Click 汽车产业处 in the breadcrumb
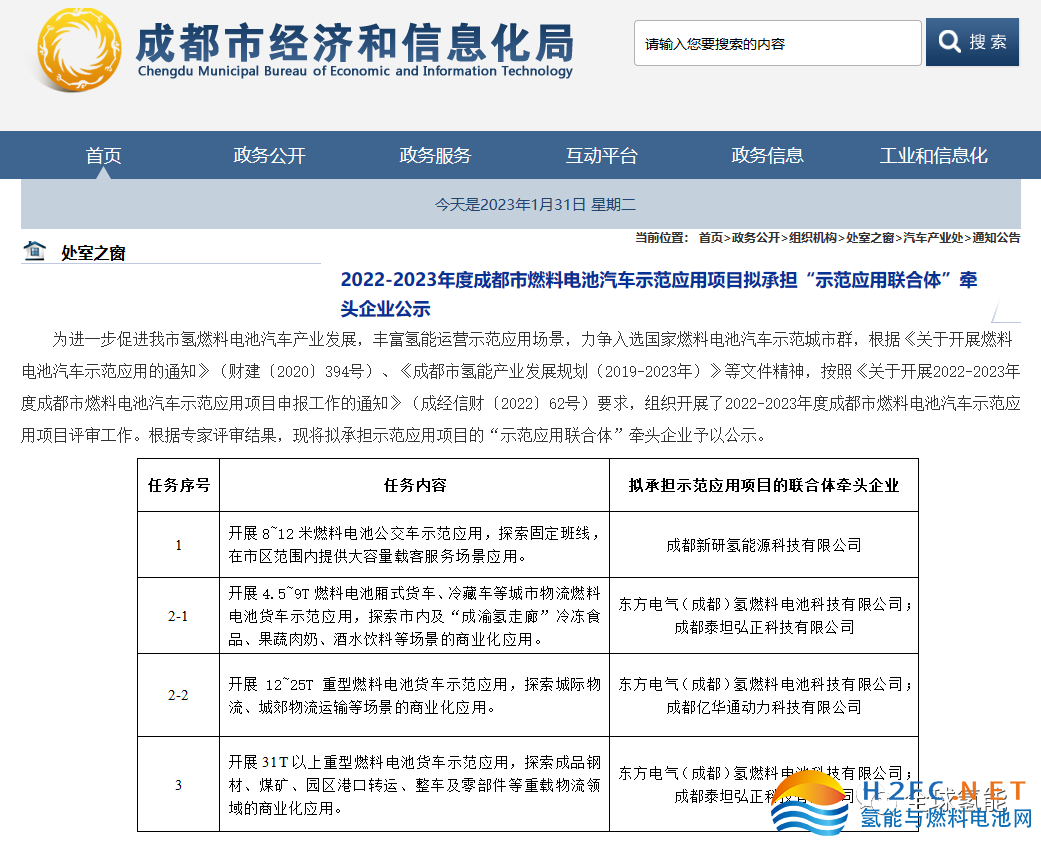The height and width of the screenshot is (846, 1041). [933, 238]
